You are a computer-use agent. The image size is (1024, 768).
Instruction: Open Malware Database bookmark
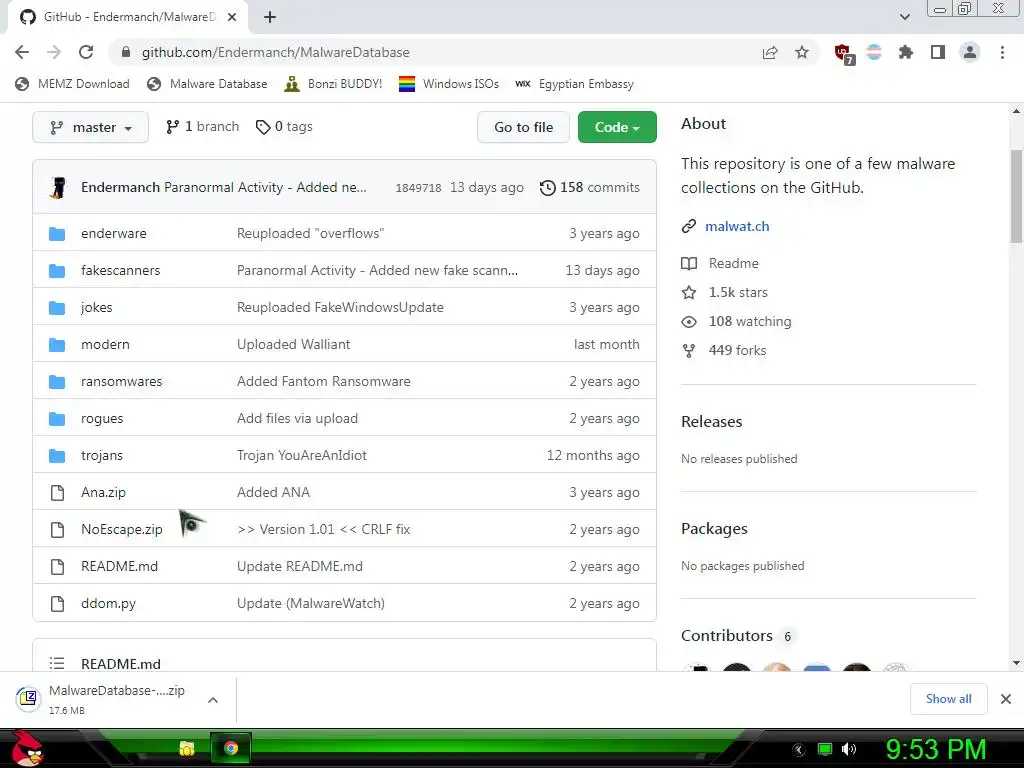pyautogui.click(x=208, y=84)
